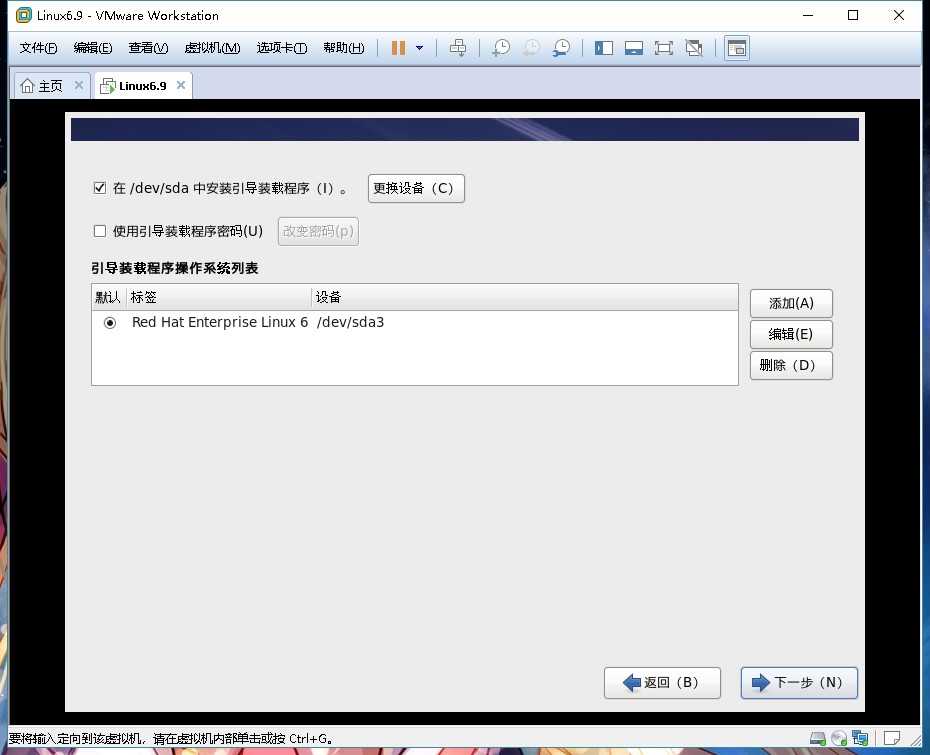The image size is (930, 755).
Task: Click the VMware Workstation title bar icon
Action: [x=24, y=15]
